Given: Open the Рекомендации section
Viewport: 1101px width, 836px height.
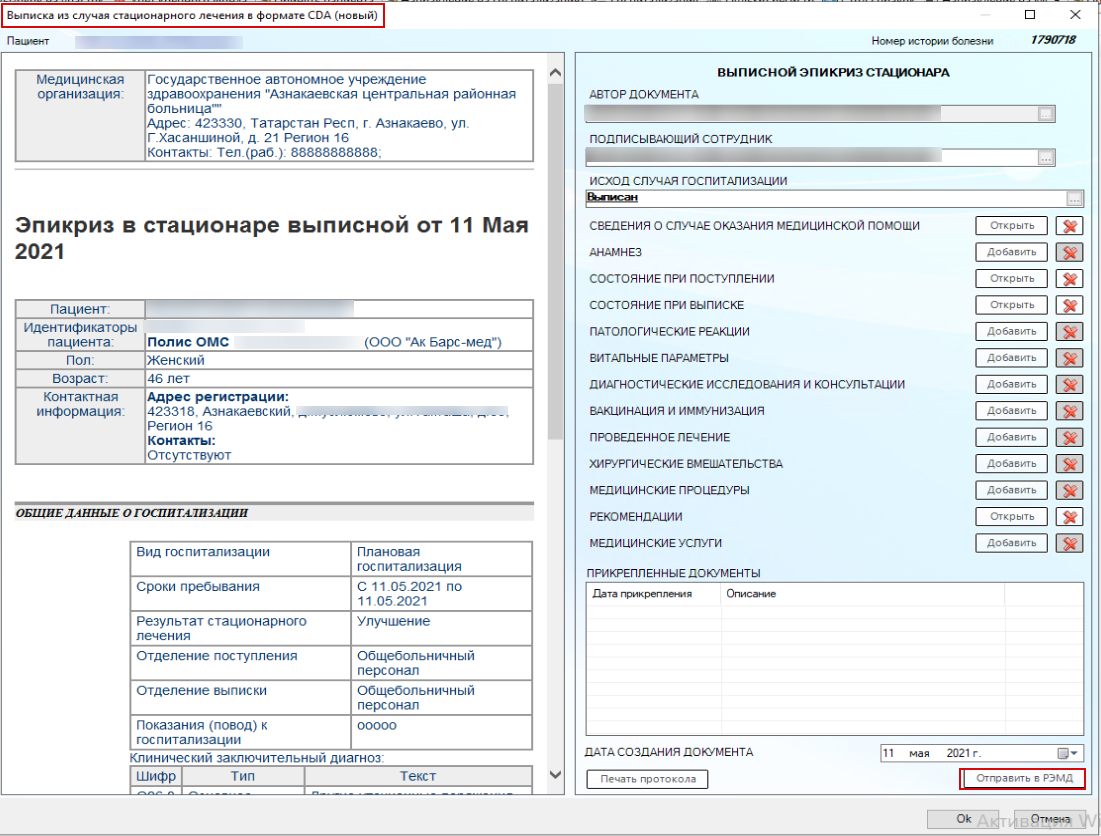Looking at the screenshot, I should [1012, 517].
